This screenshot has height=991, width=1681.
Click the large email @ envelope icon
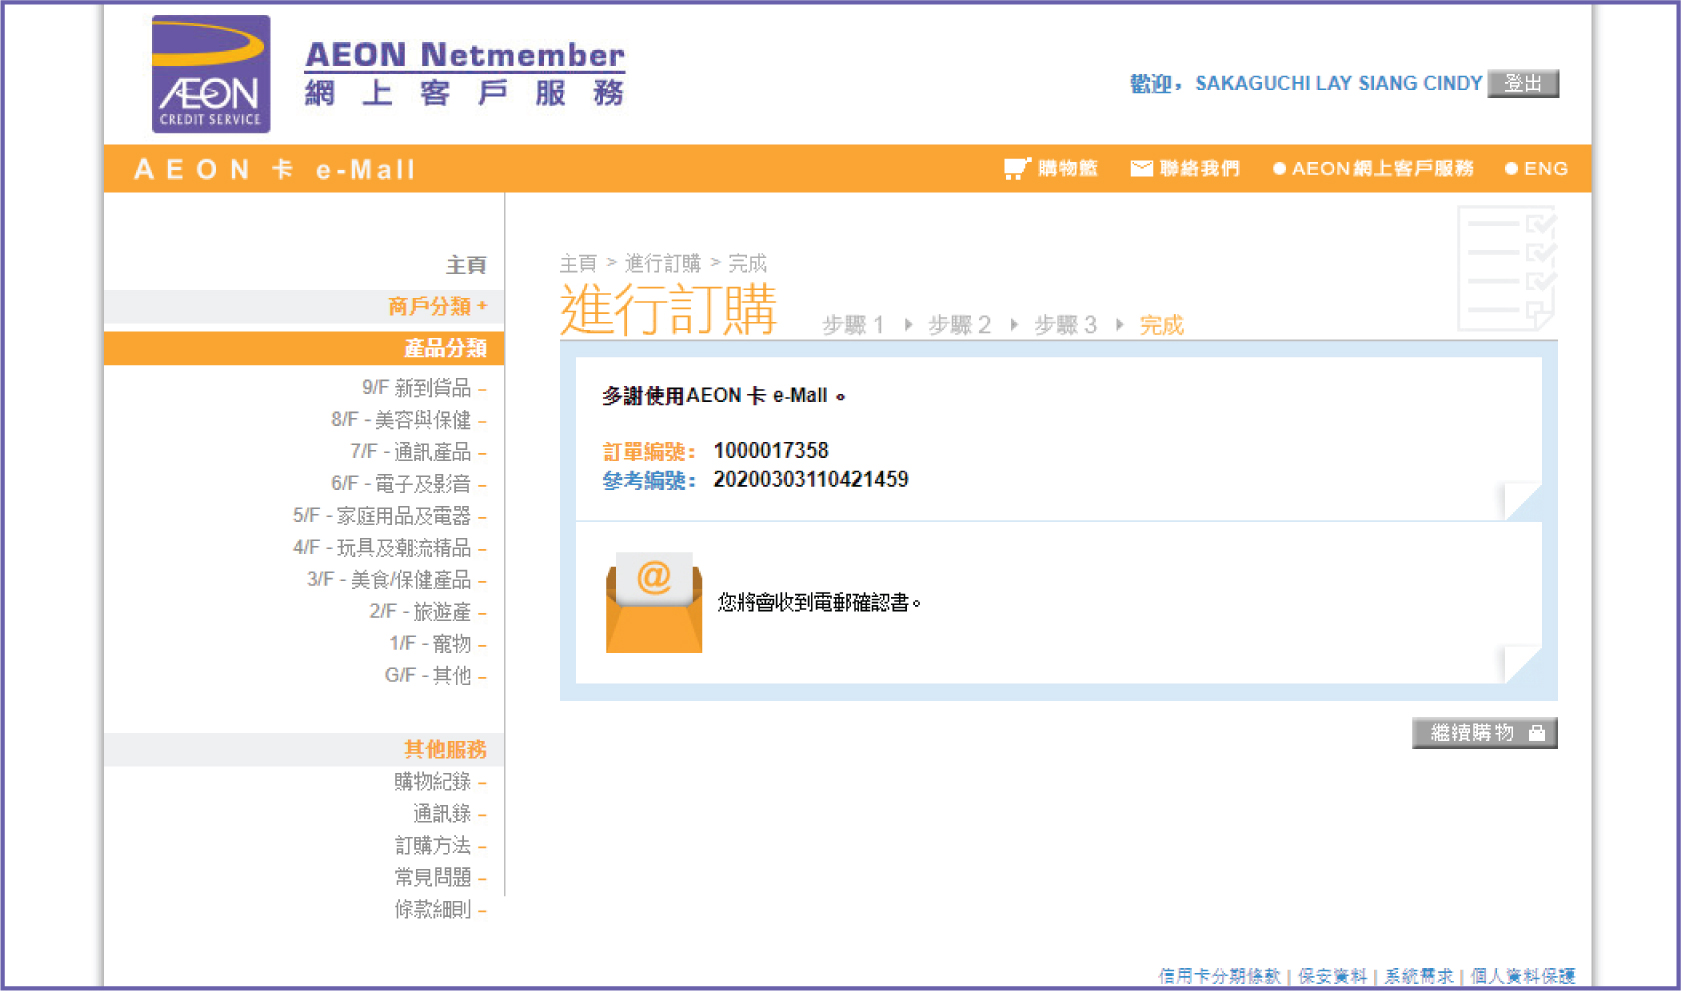click(x=654, y=602)
